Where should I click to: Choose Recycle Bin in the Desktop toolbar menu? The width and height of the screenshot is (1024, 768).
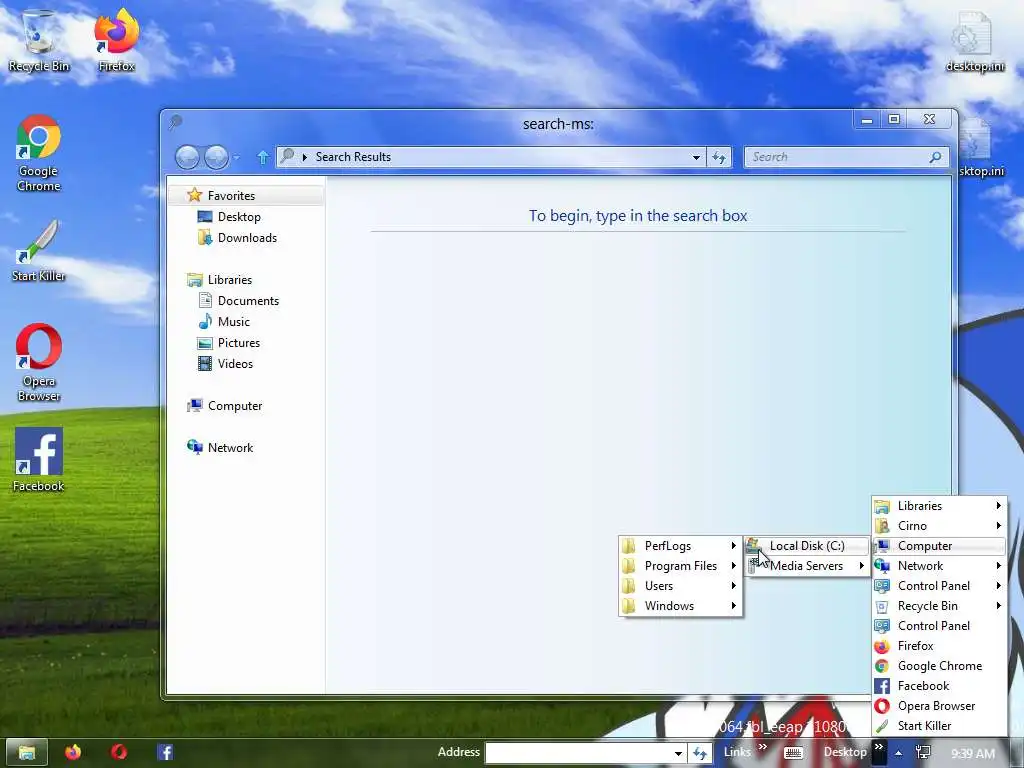[x=939, y=606]
